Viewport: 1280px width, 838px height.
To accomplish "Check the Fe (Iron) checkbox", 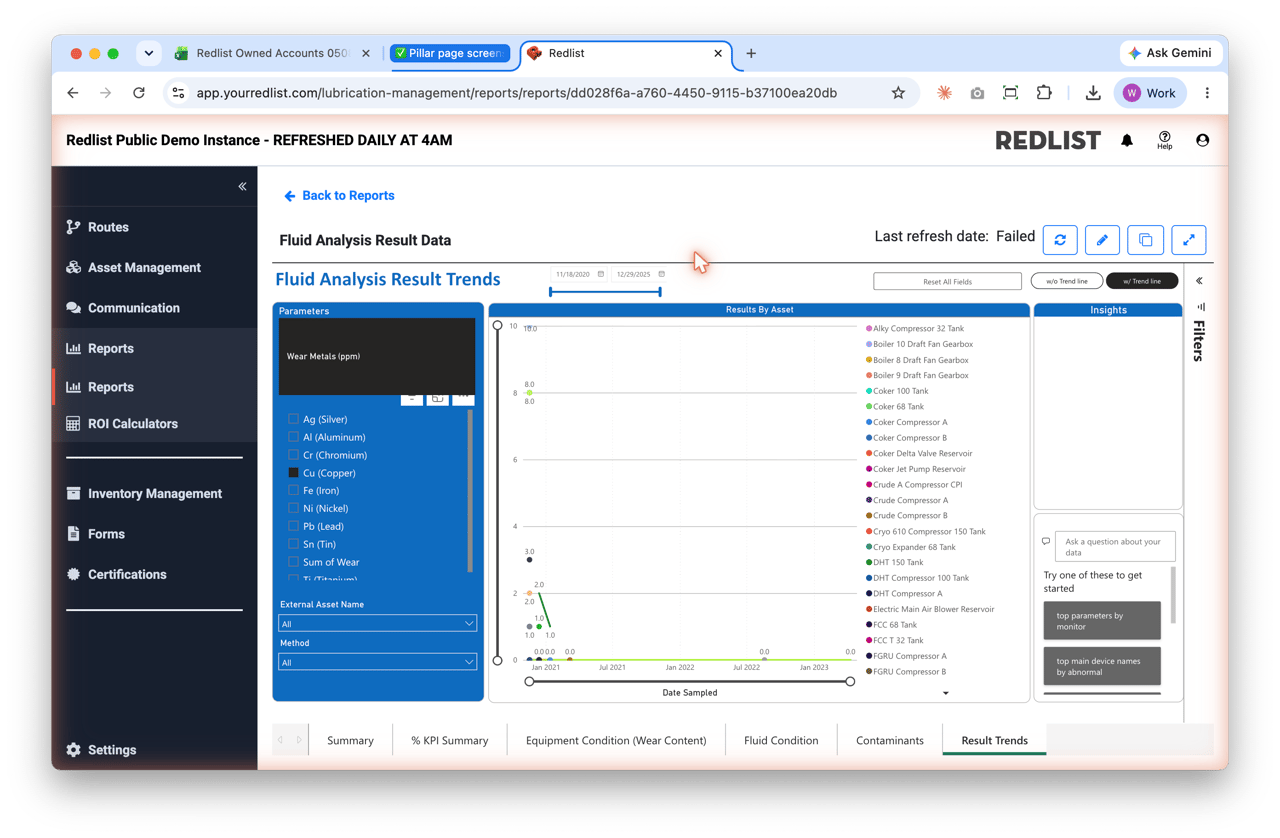I will 293,491.
